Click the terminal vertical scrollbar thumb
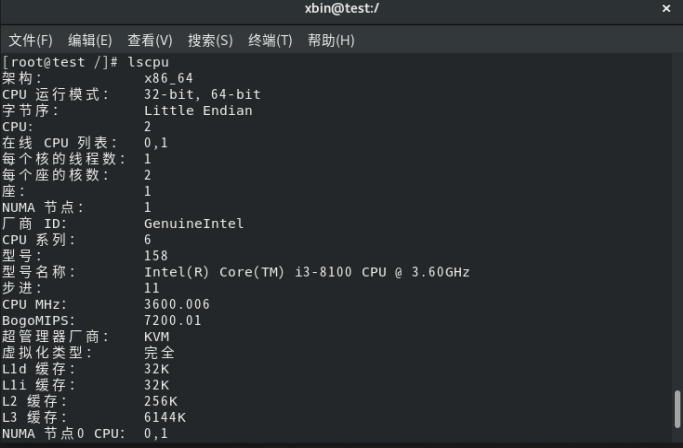The width and height of the screenshot is (683, 448). click(677, 408)
